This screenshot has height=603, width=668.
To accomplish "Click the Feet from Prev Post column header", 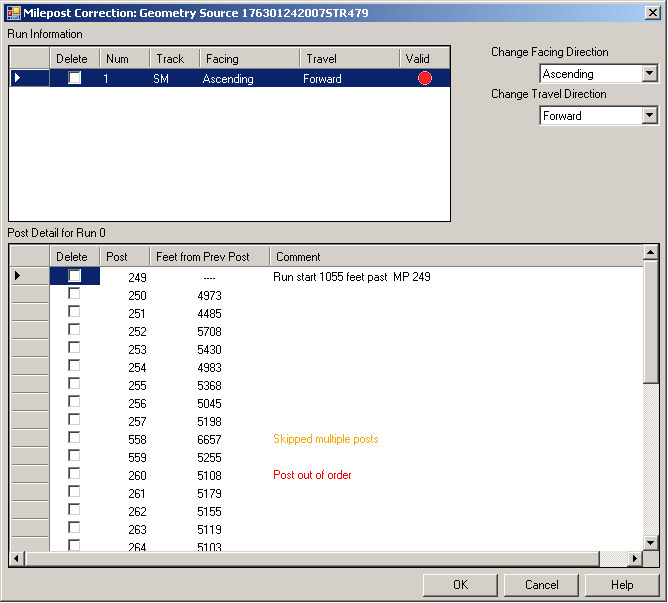I will [x=208, y=257].
